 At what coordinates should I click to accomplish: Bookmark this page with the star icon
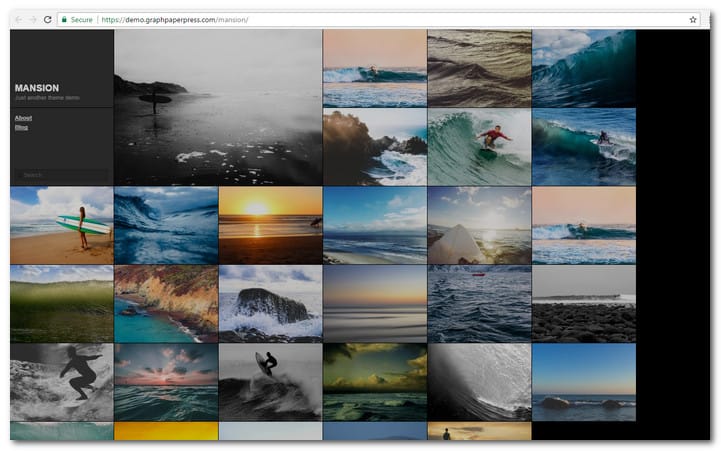[693, 19]
